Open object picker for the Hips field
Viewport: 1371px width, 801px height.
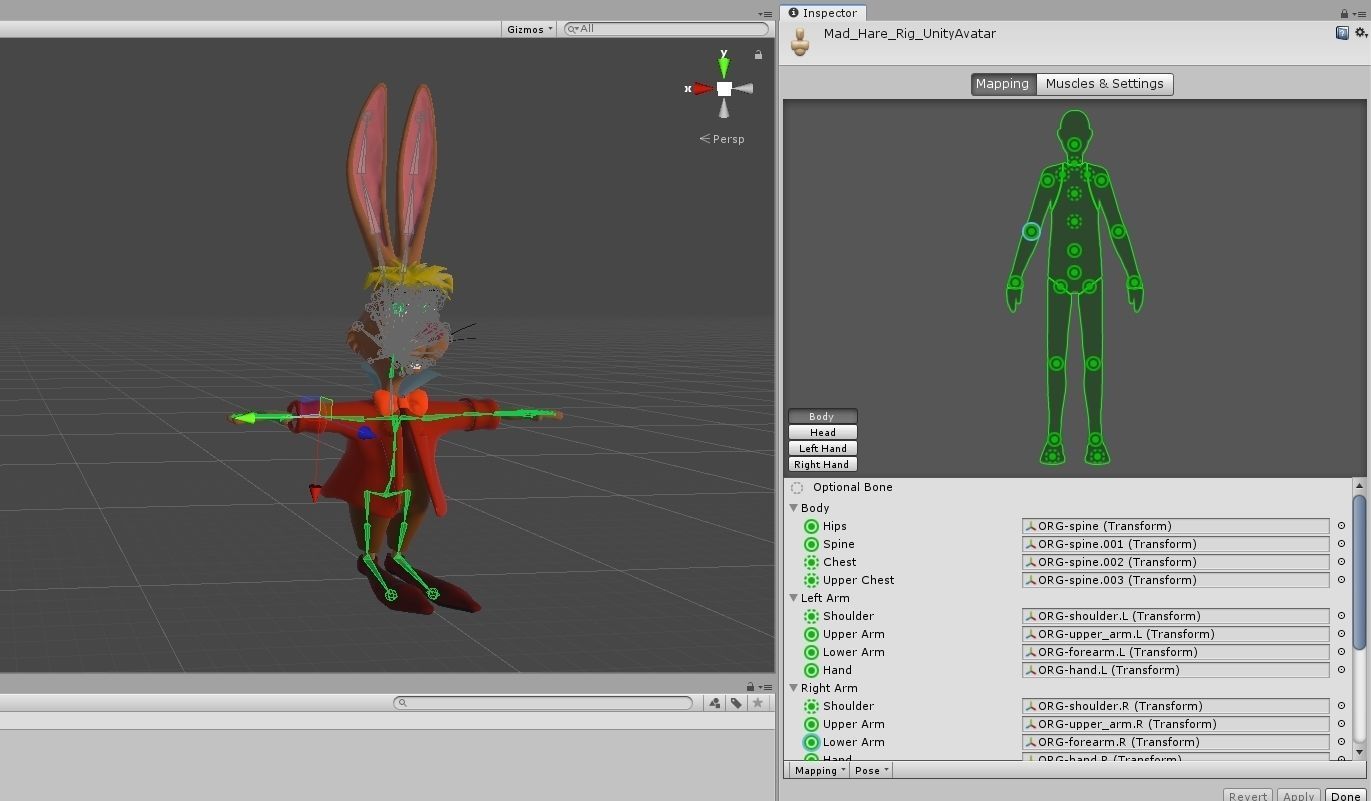point(1341,526)
